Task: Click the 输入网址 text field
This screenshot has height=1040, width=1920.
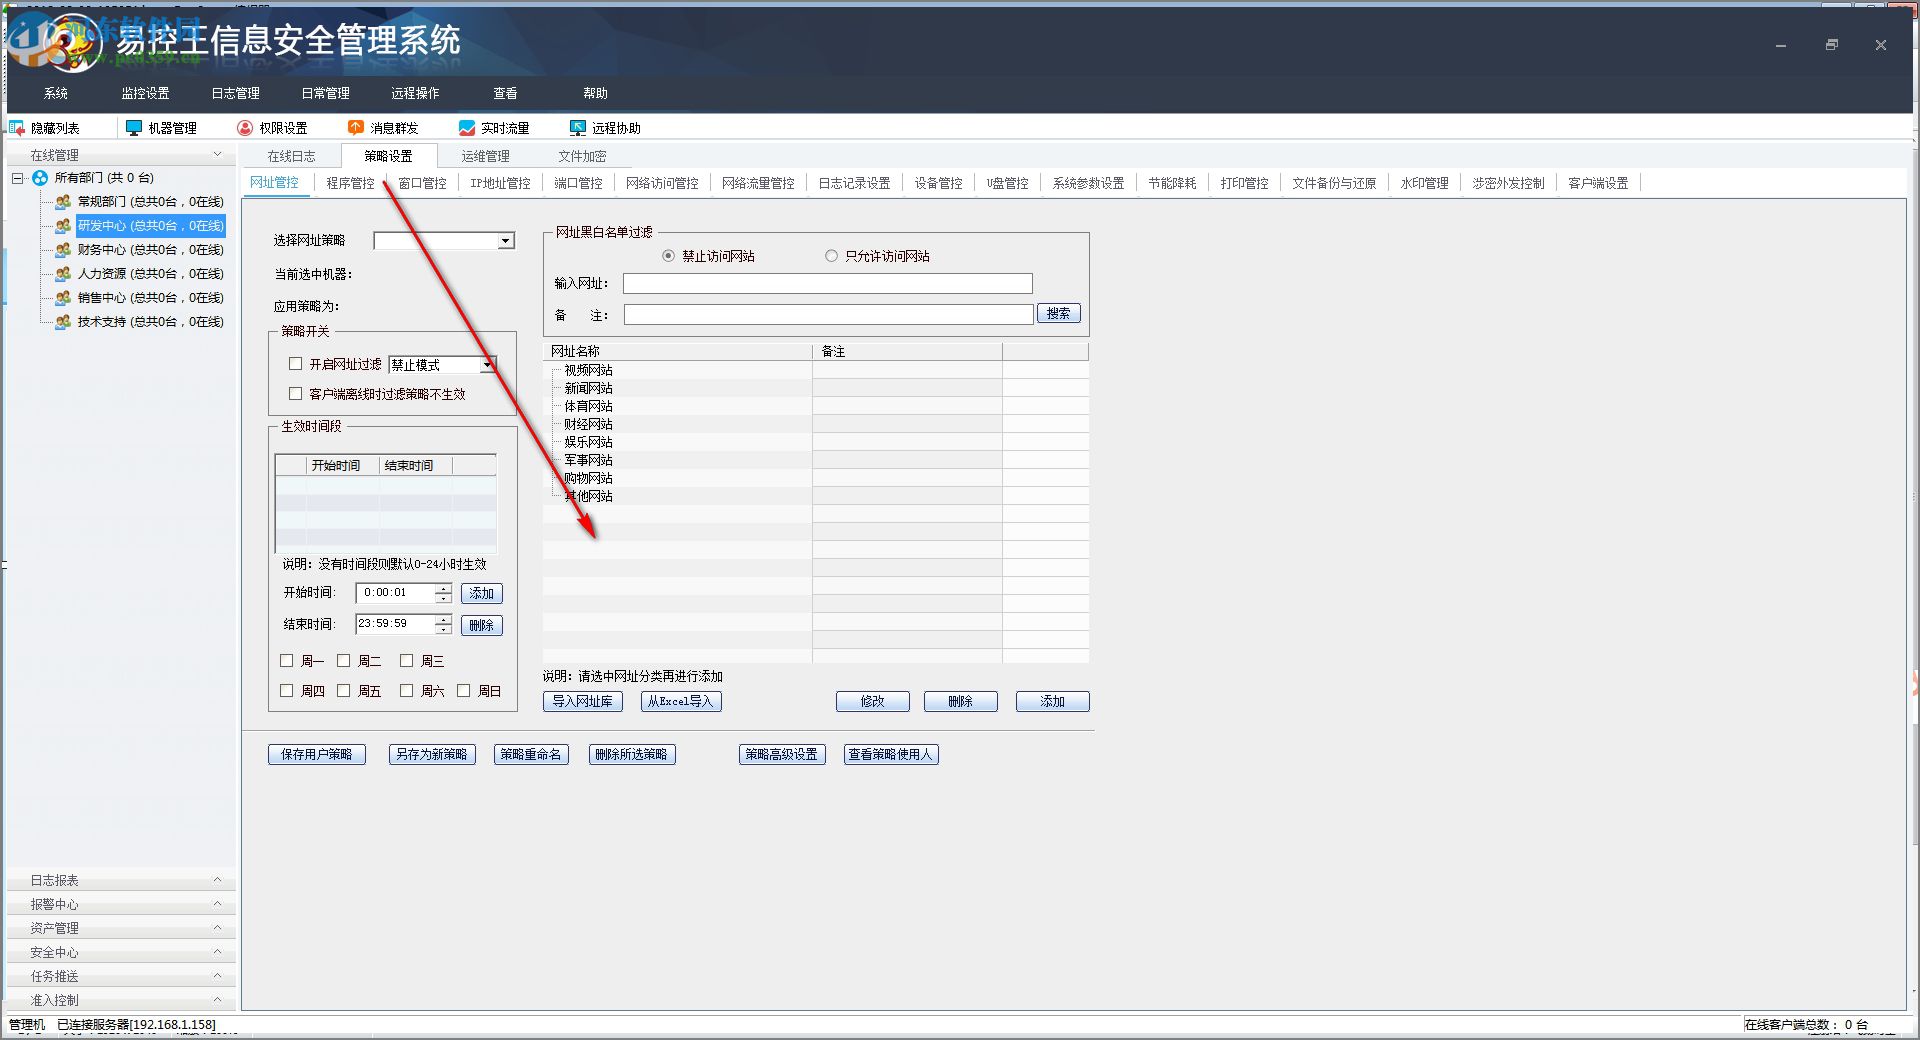Action: pyautogui.click(x=828, y=284)
